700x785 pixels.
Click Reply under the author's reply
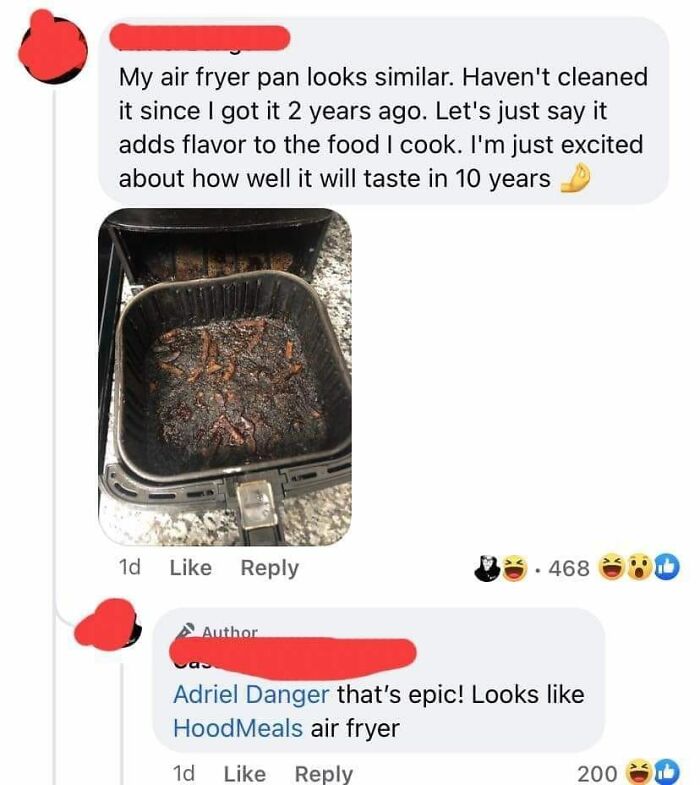323,774
